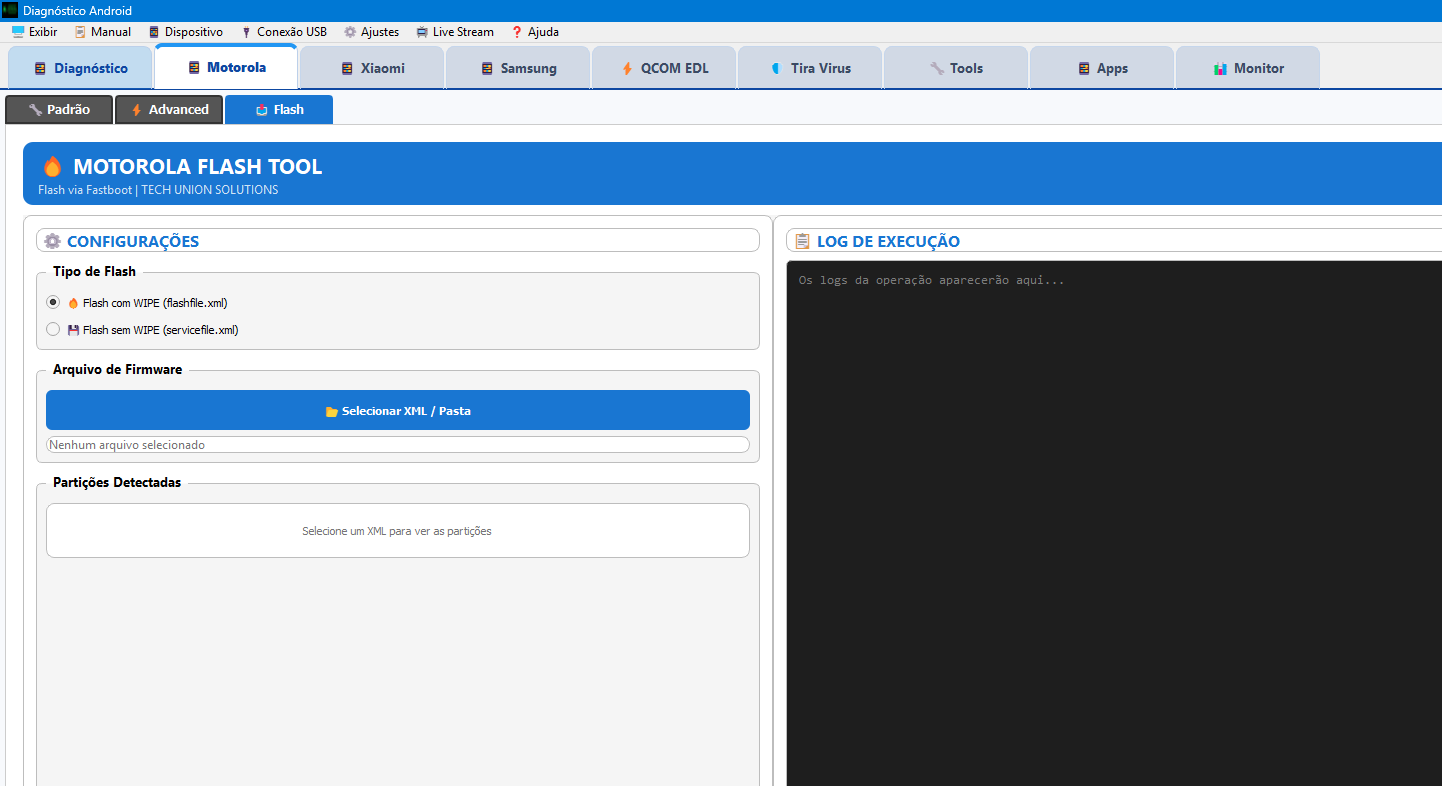Screen dimensions: 1442x786
Task: Select the Motorola tab
Action: tap(226, 67)
